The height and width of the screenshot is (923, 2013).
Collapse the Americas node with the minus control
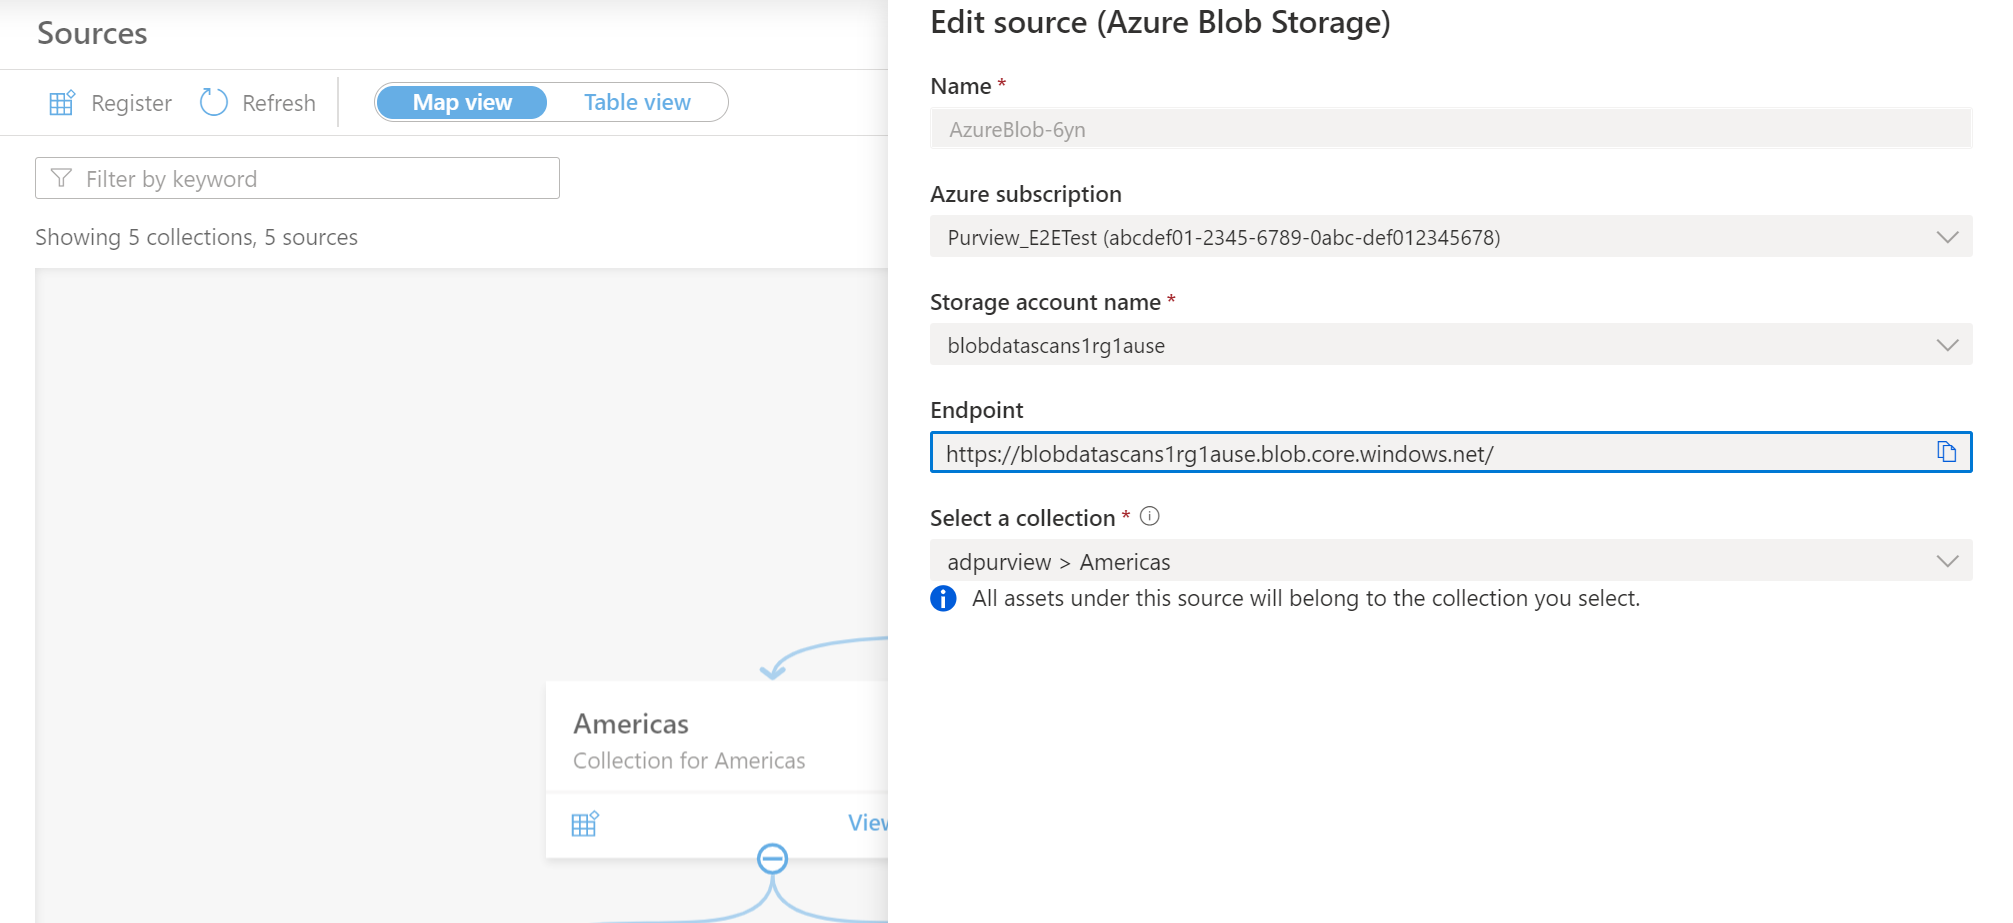coord(772,857)
